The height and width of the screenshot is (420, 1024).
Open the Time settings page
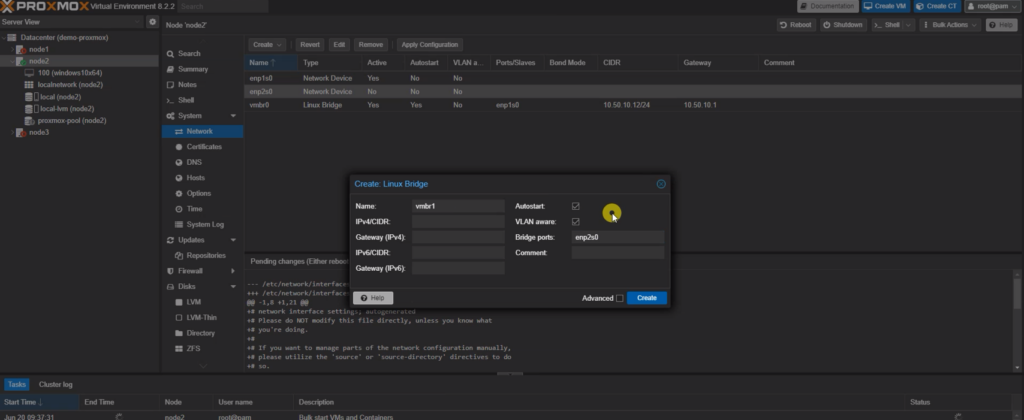194,209
